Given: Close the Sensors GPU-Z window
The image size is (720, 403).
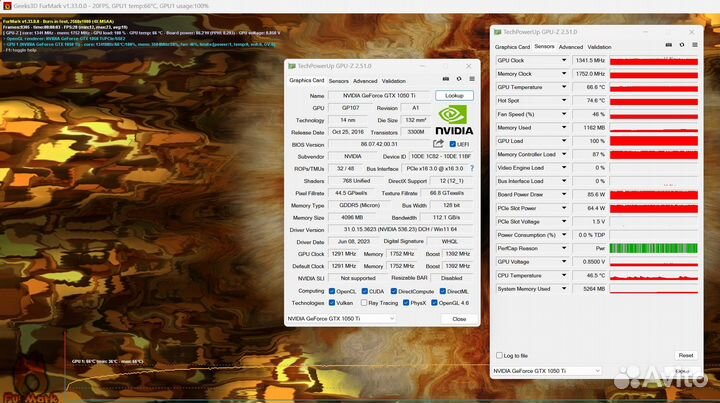Looking at the screenshot, I should coord(692,32).
